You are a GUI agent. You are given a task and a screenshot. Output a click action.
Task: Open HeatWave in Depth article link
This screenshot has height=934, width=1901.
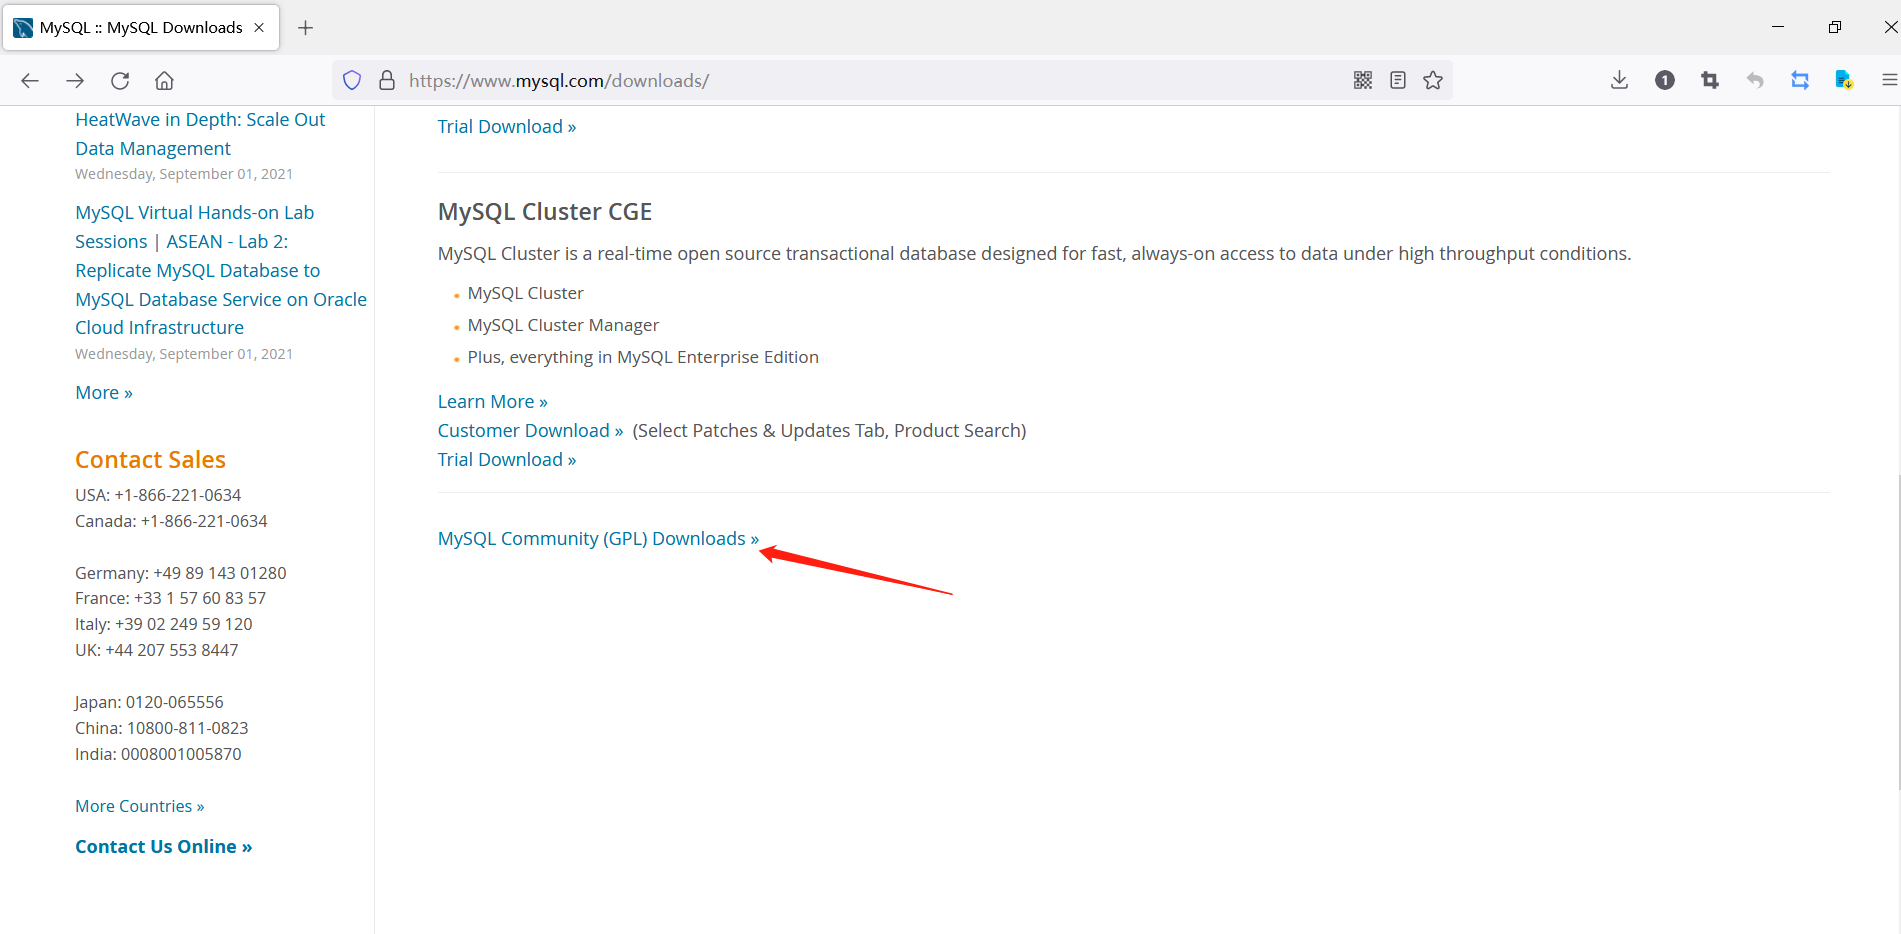[x=200, y=134]
